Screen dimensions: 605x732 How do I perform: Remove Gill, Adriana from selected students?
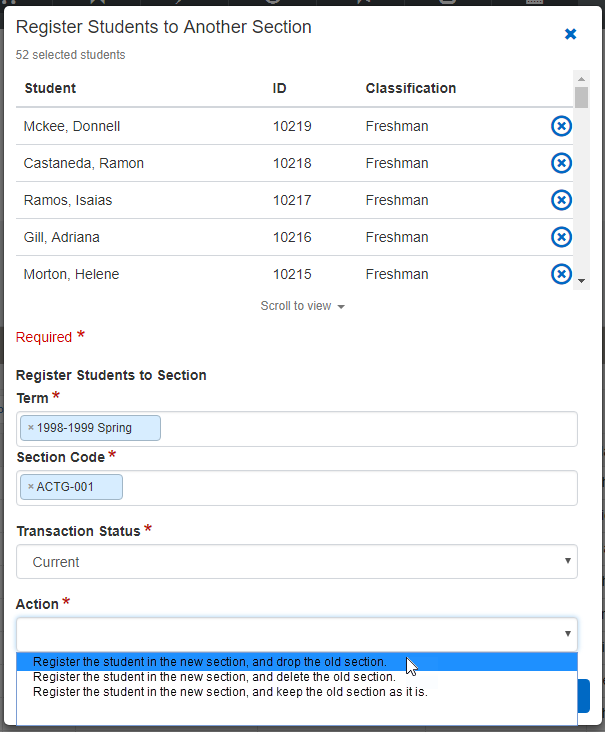pyautogui.click(x=561, y=237)
